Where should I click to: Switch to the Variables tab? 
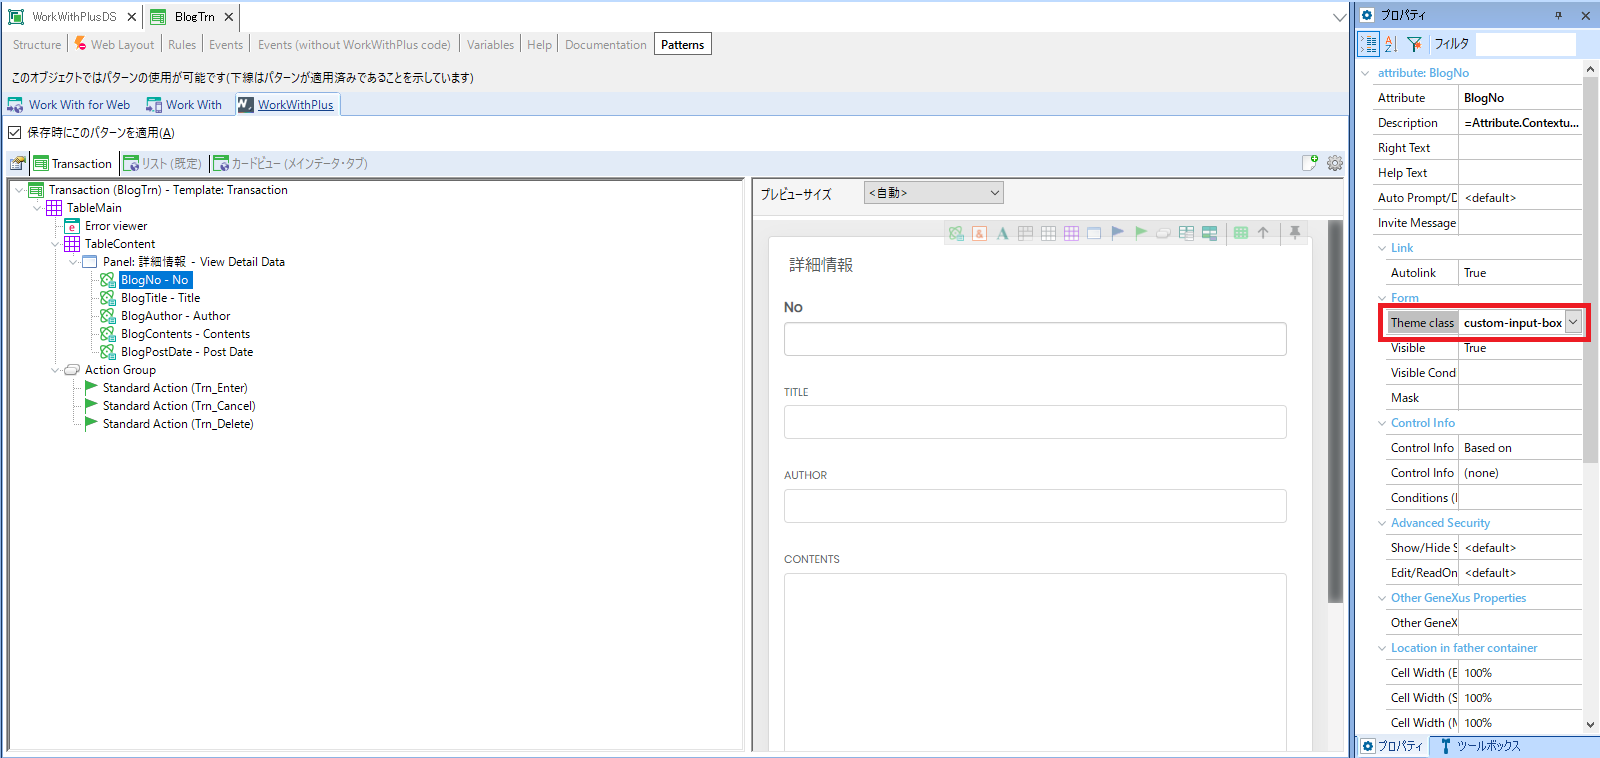[x=490, y=44]
